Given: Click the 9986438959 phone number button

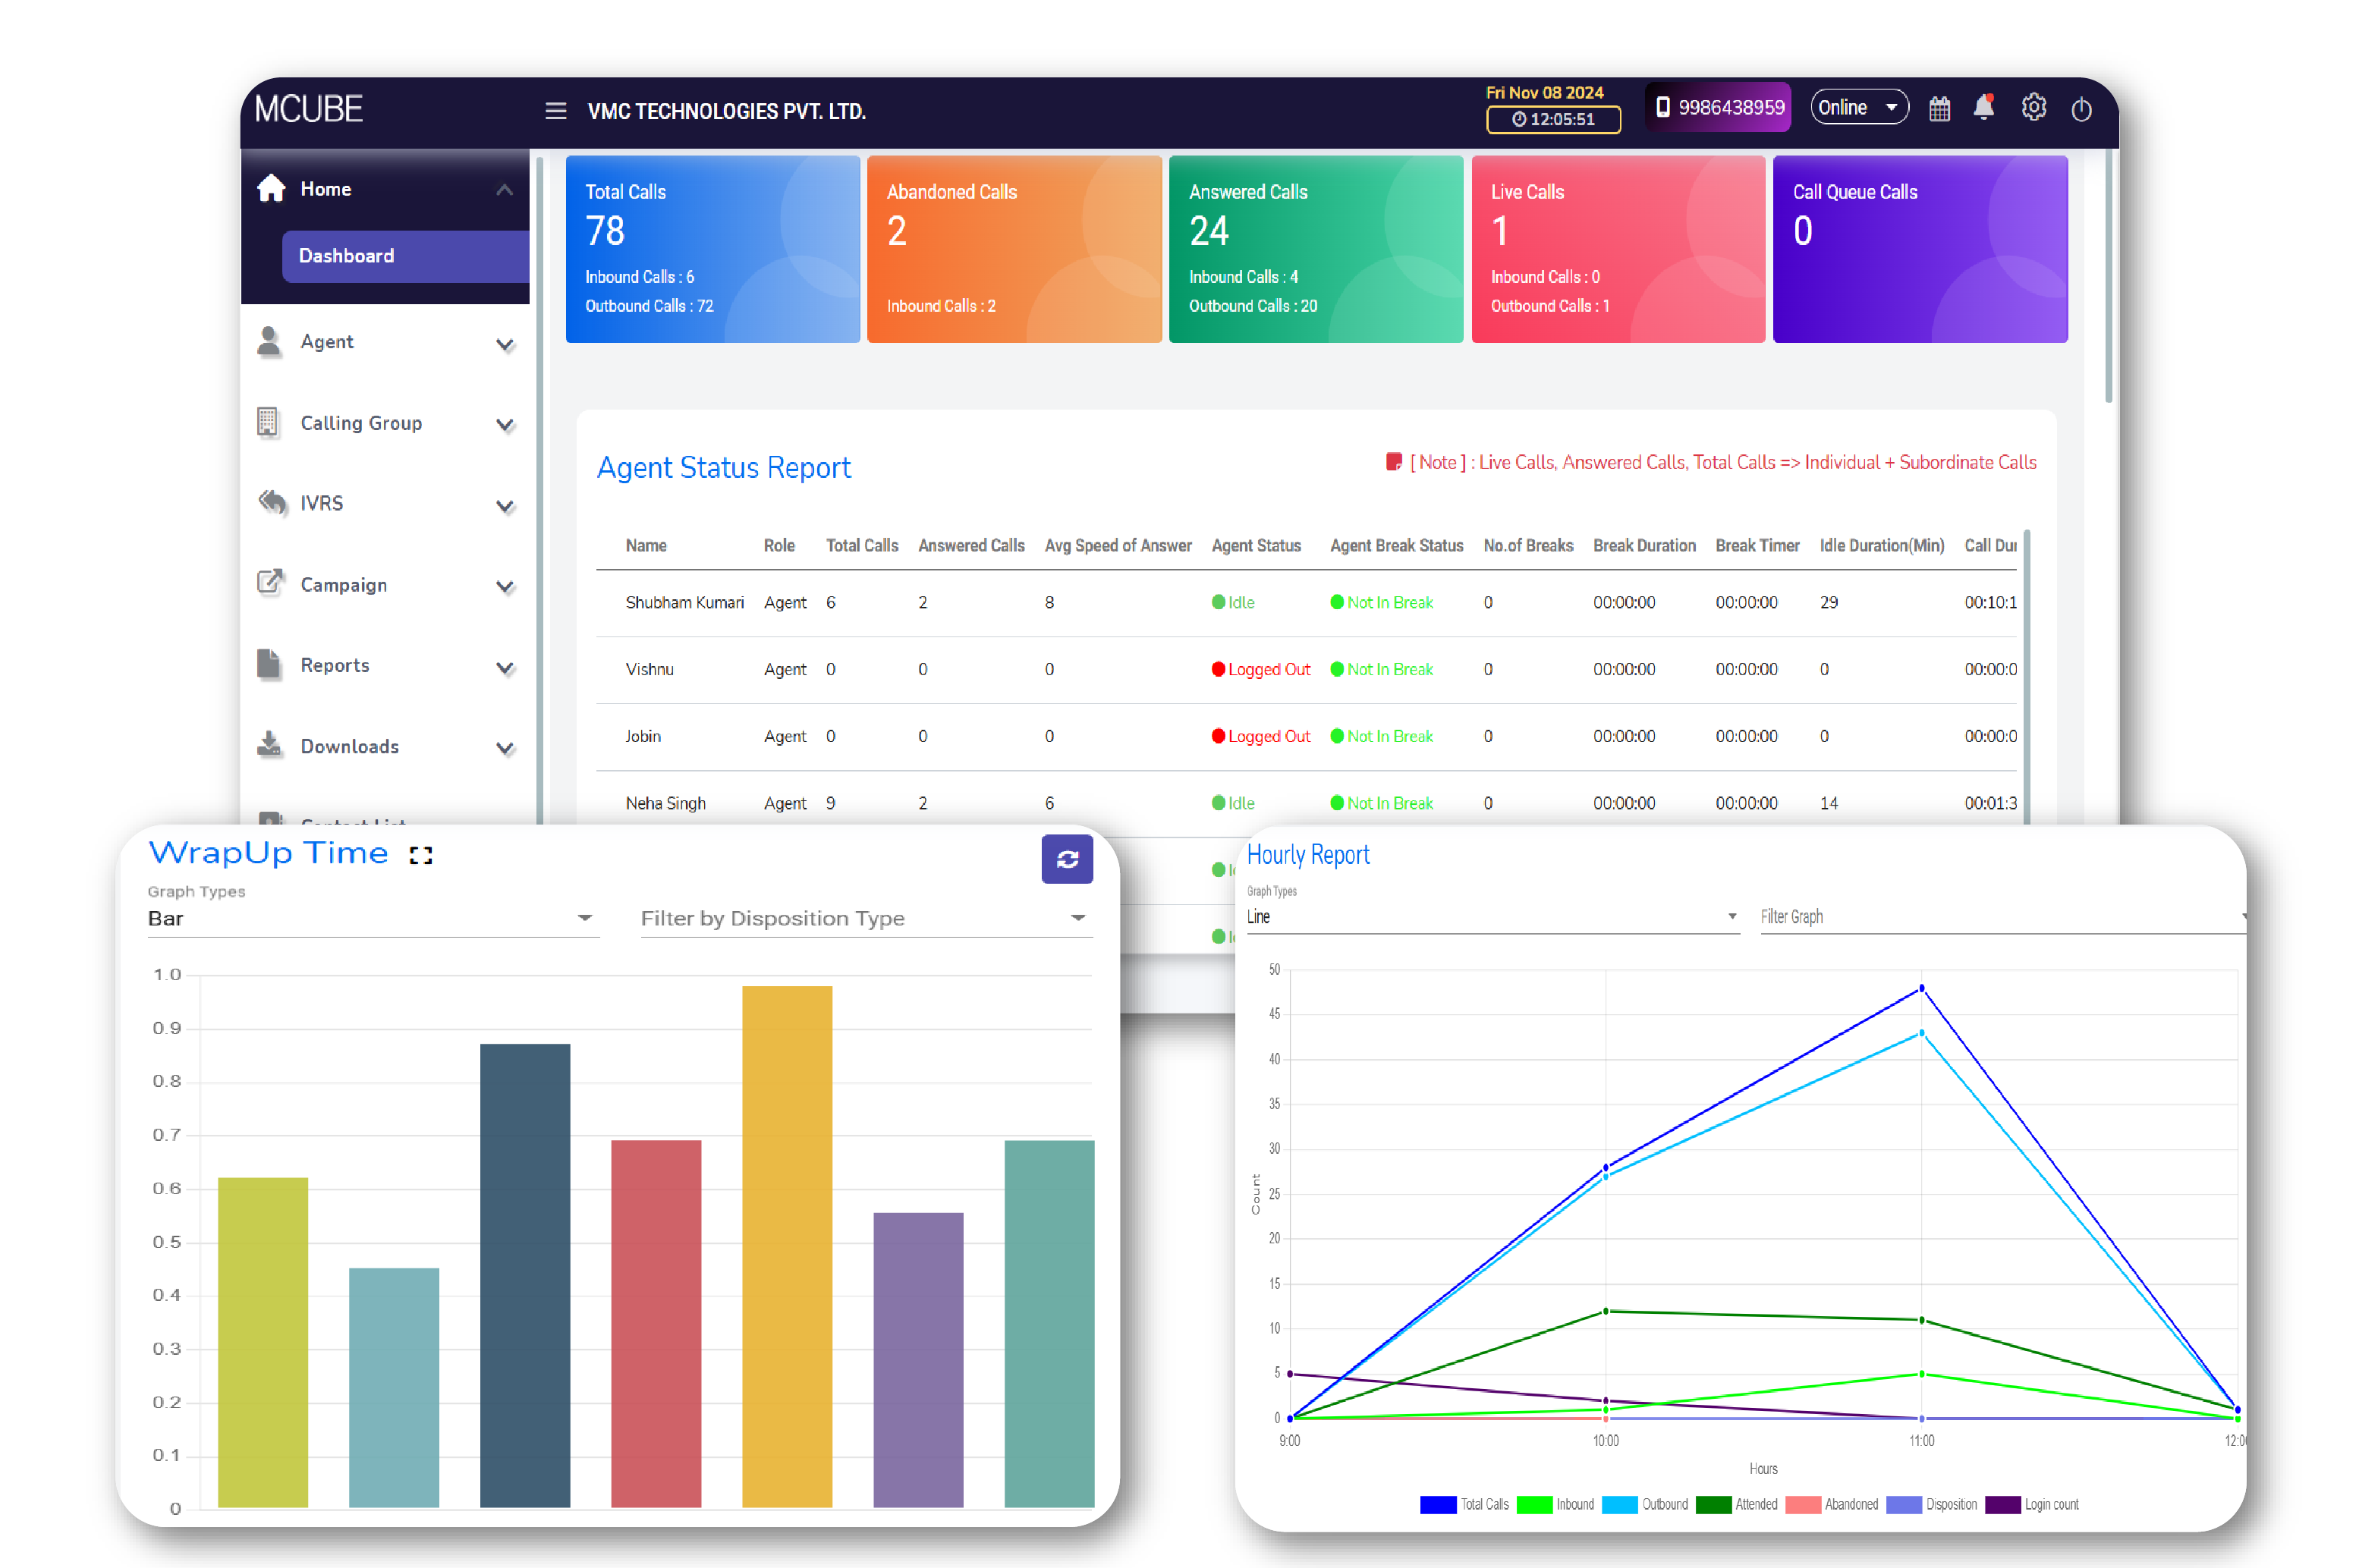Looking at the screenshot, I should pos(1718,107).
